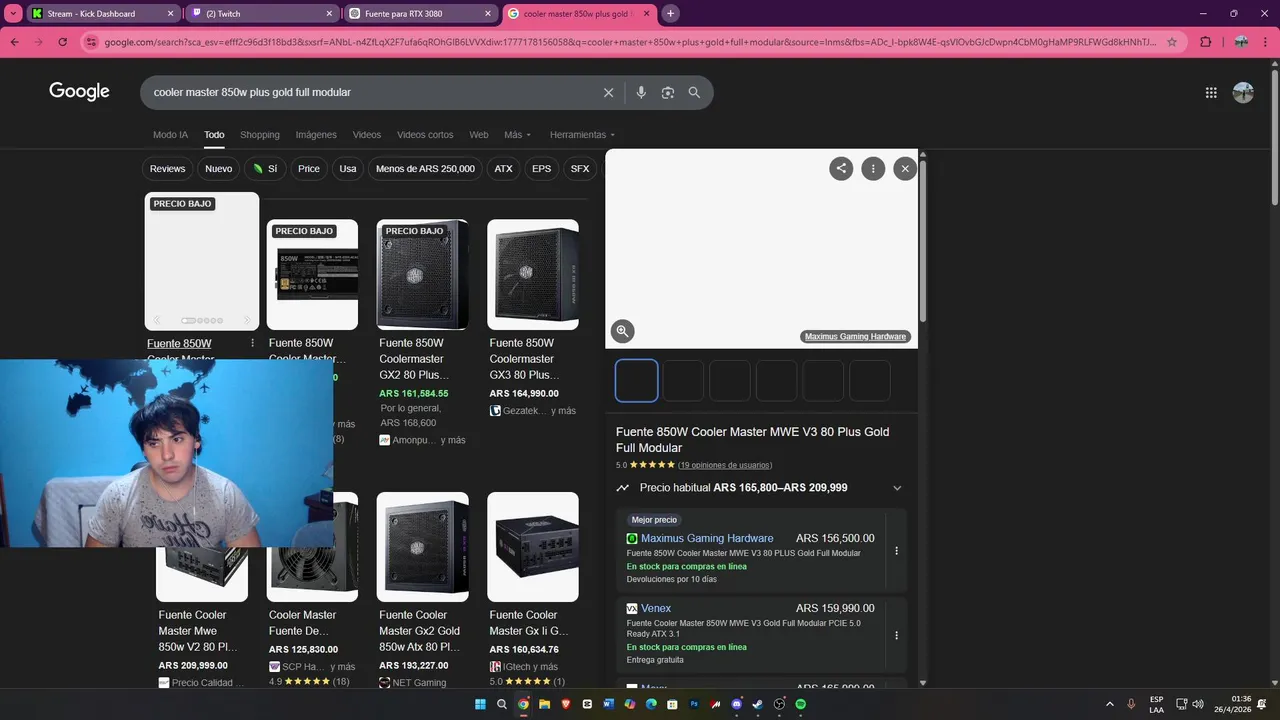The width and height of the screenshot is (1280, 720).
Task: Open the Venex store offer
Action: click(x=656, y=608)
